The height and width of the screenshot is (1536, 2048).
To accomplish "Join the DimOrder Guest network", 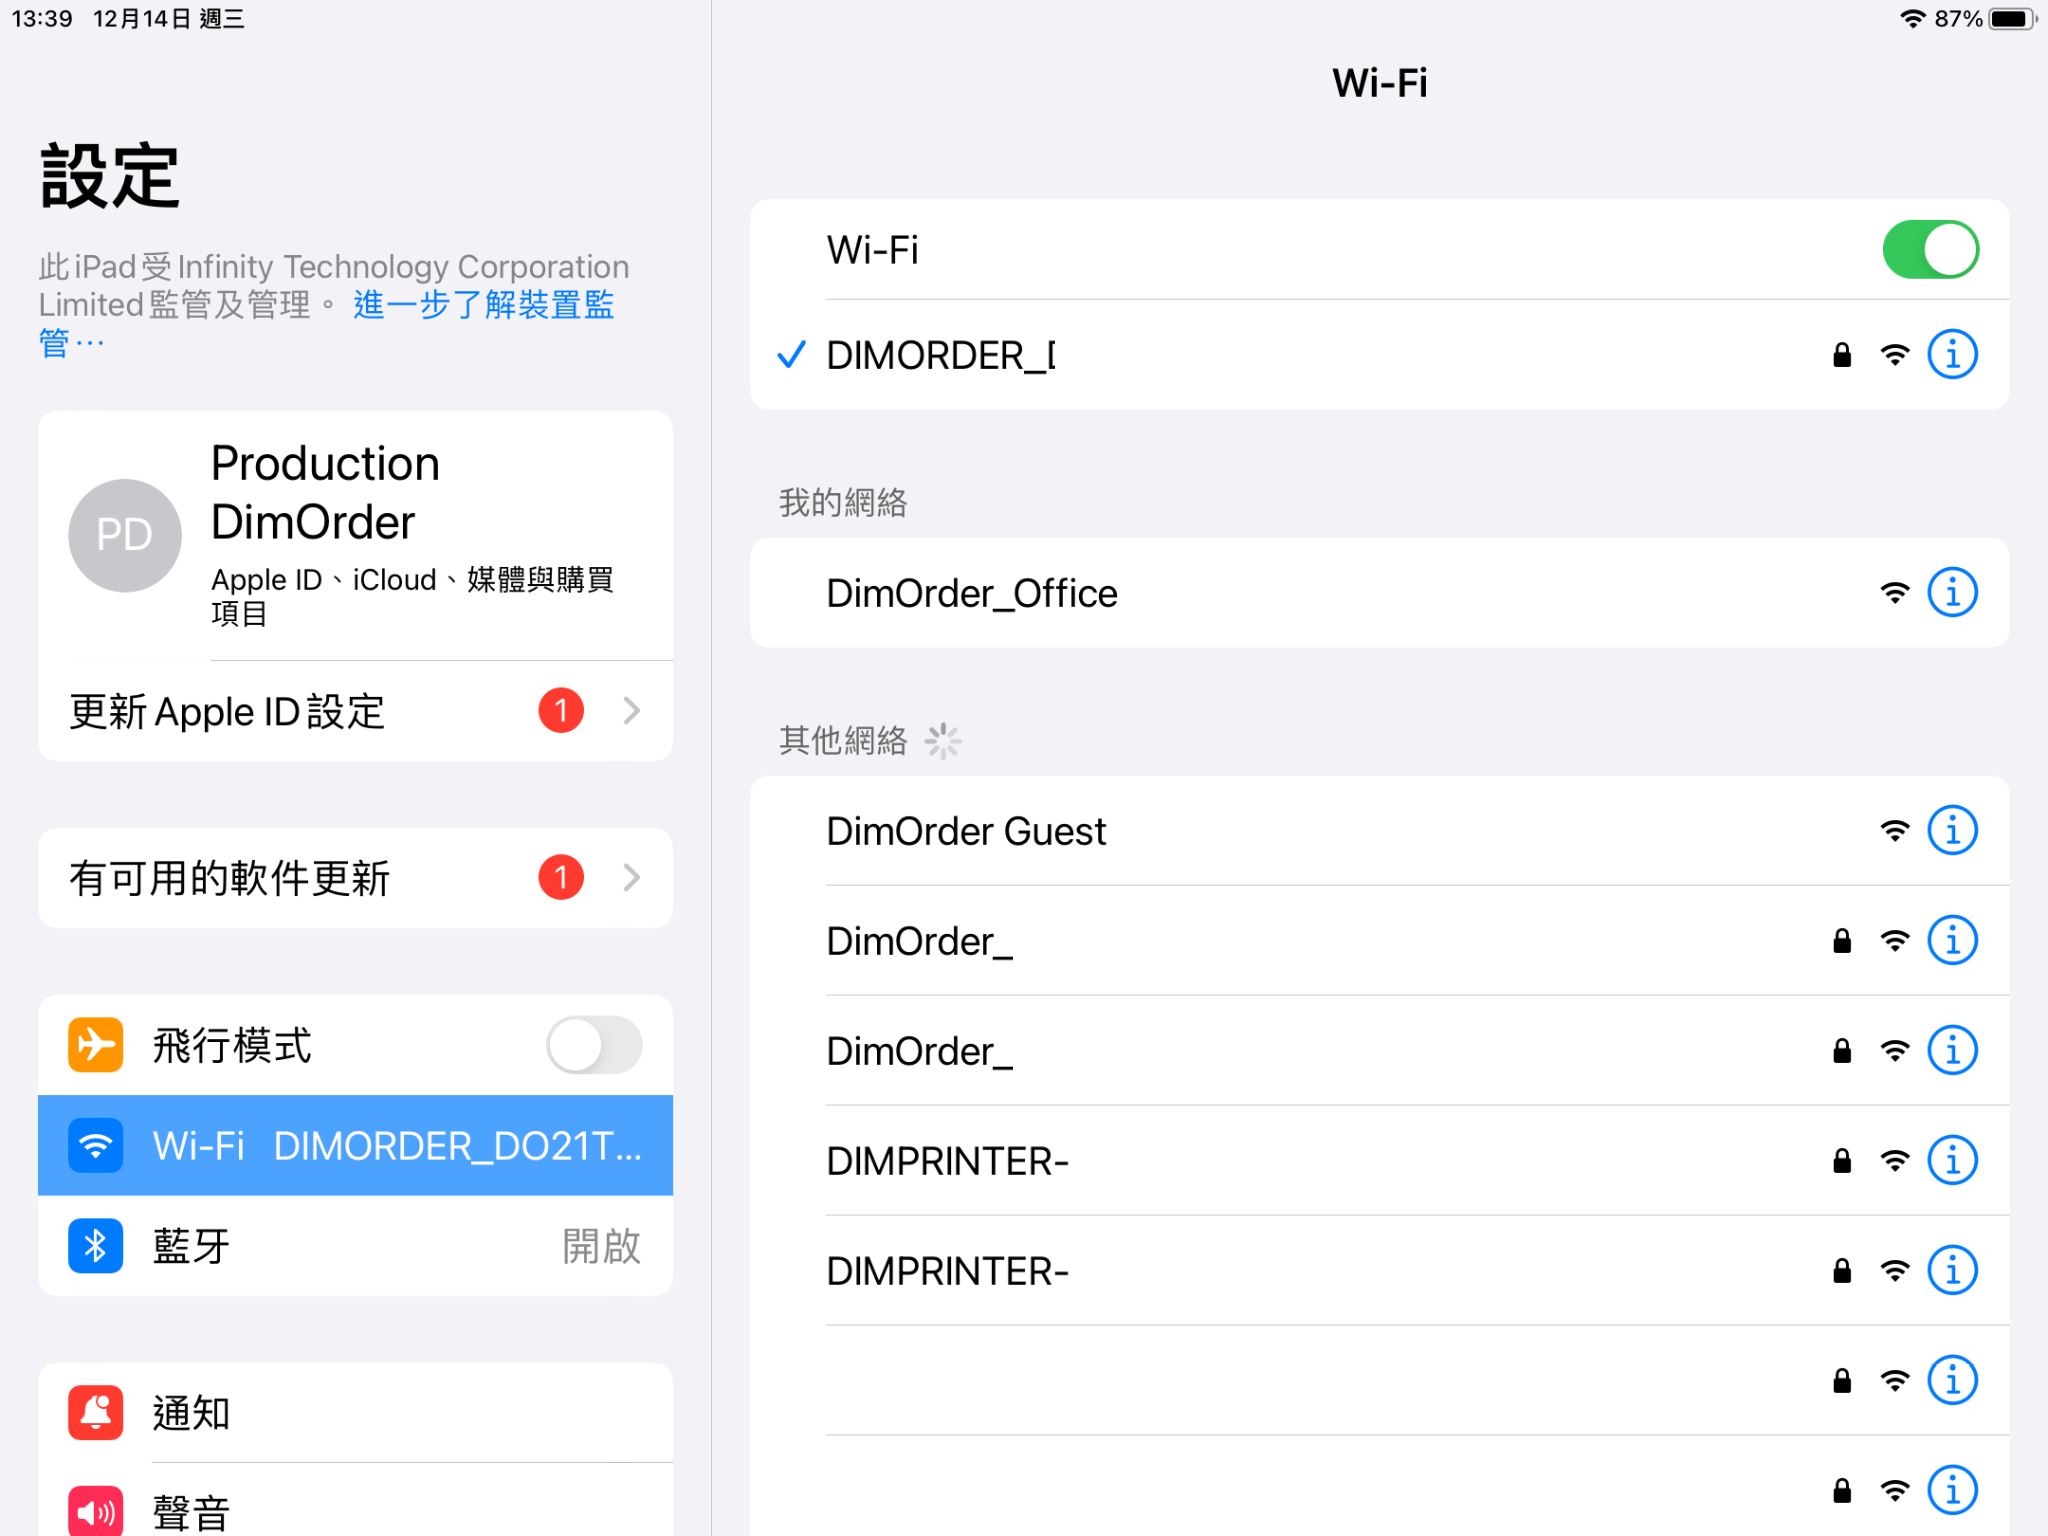I will pos(1379,830).
